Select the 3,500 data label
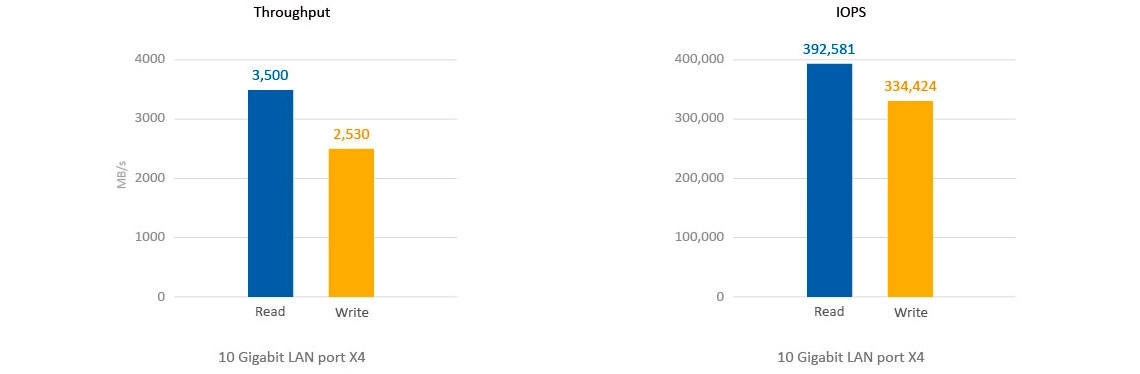 270,75
